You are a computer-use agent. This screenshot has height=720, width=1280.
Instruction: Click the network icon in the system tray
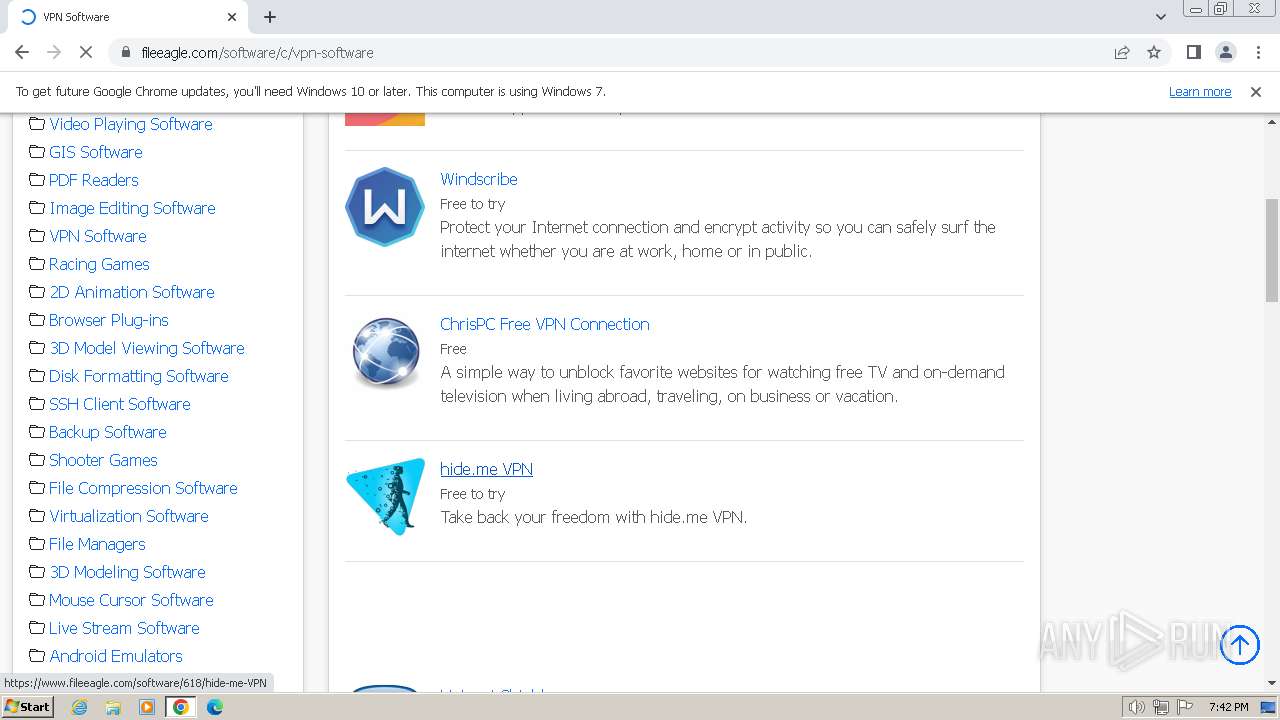pos(1161,707)
